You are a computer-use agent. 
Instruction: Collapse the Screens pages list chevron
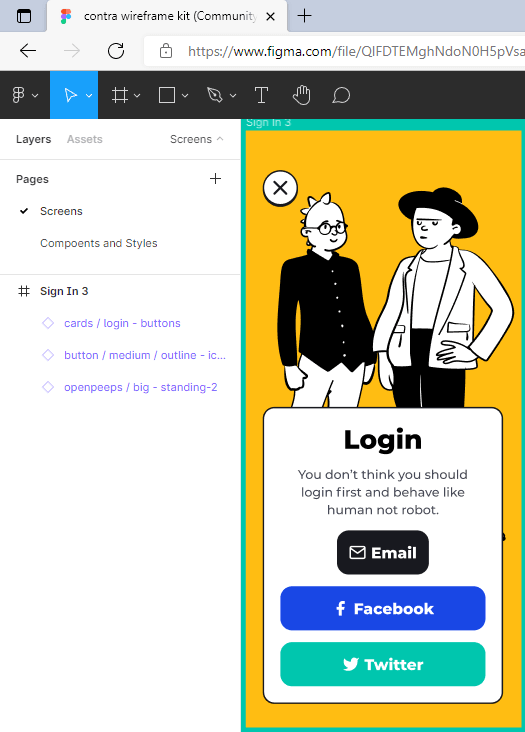point(220,139)
